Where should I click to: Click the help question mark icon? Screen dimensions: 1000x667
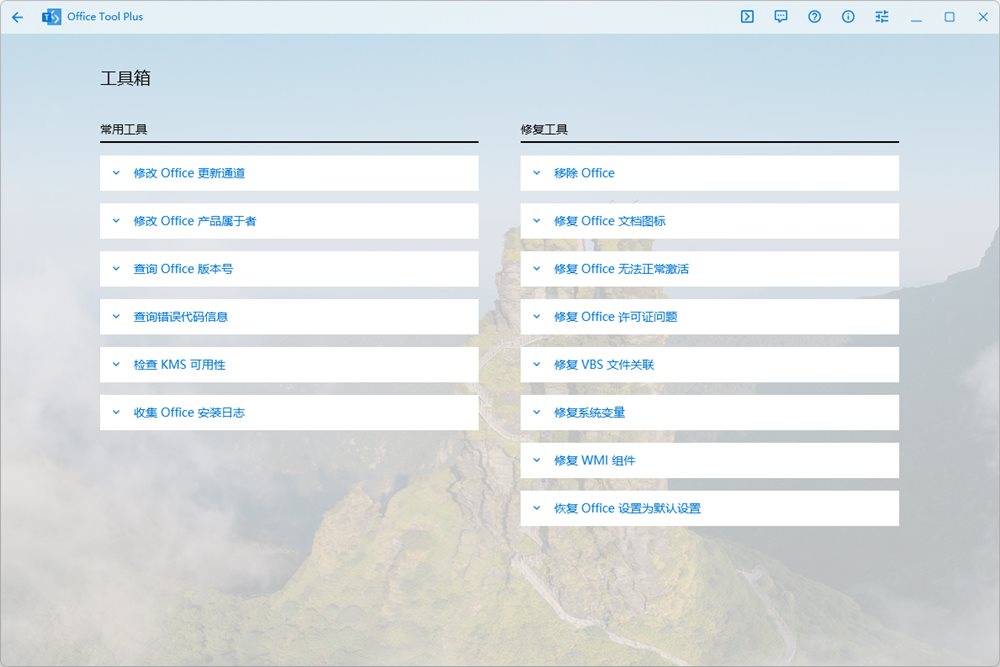815,17
